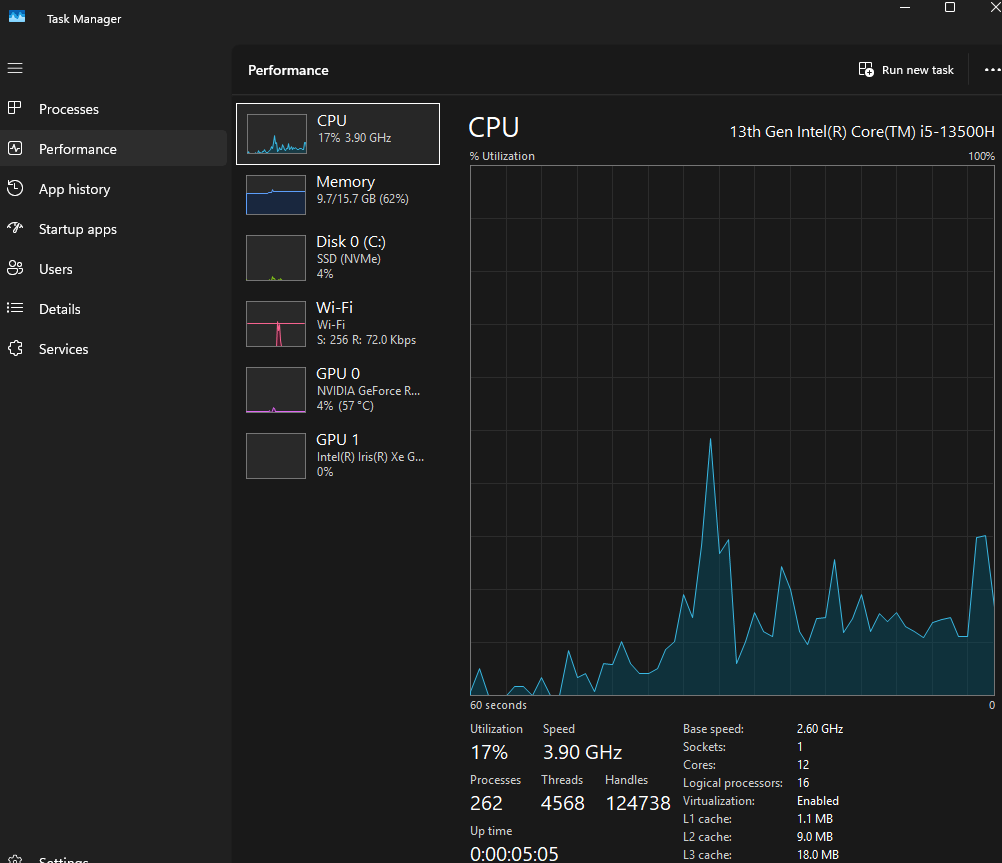This screenshot has height=863, width=1002.
Task: Click the 3.90 GHz speed value
Action: [583, 752]
